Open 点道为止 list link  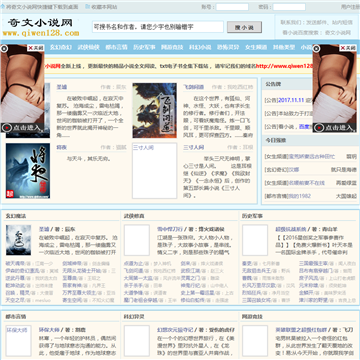tap(134, 263)
